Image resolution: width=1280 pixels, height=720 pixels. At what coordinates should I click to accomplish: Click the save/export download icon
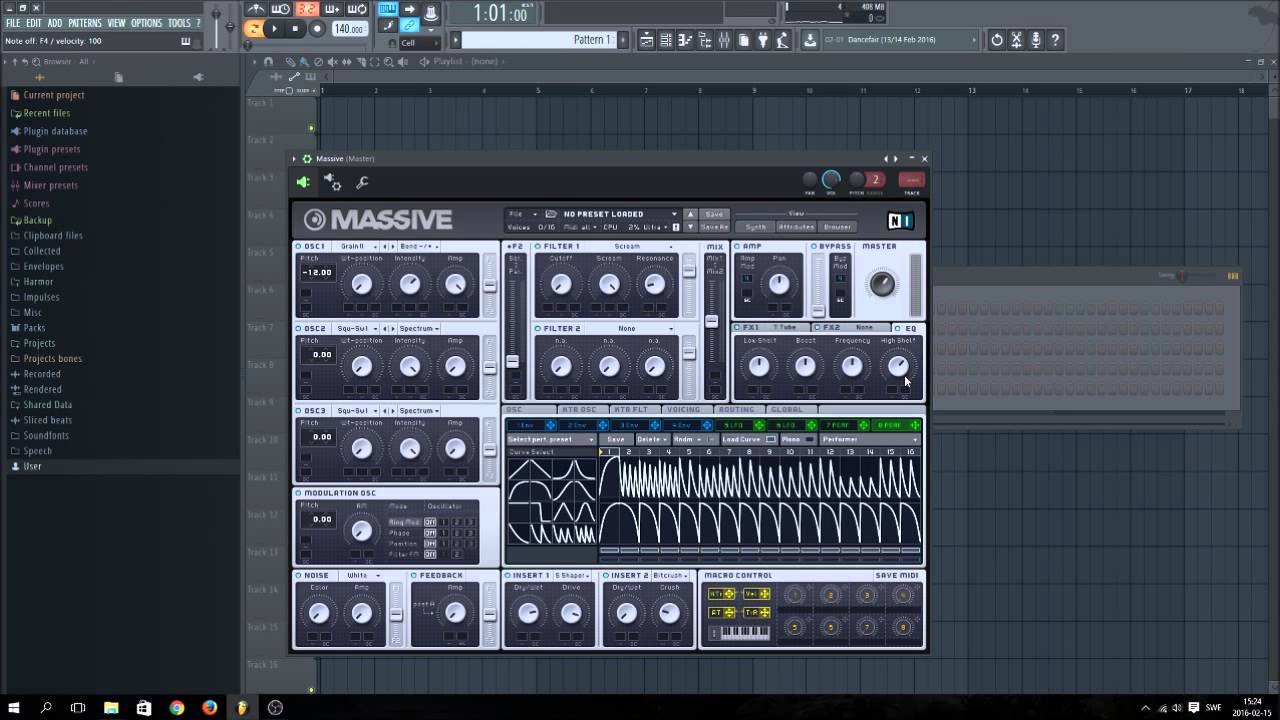(811, 40)
